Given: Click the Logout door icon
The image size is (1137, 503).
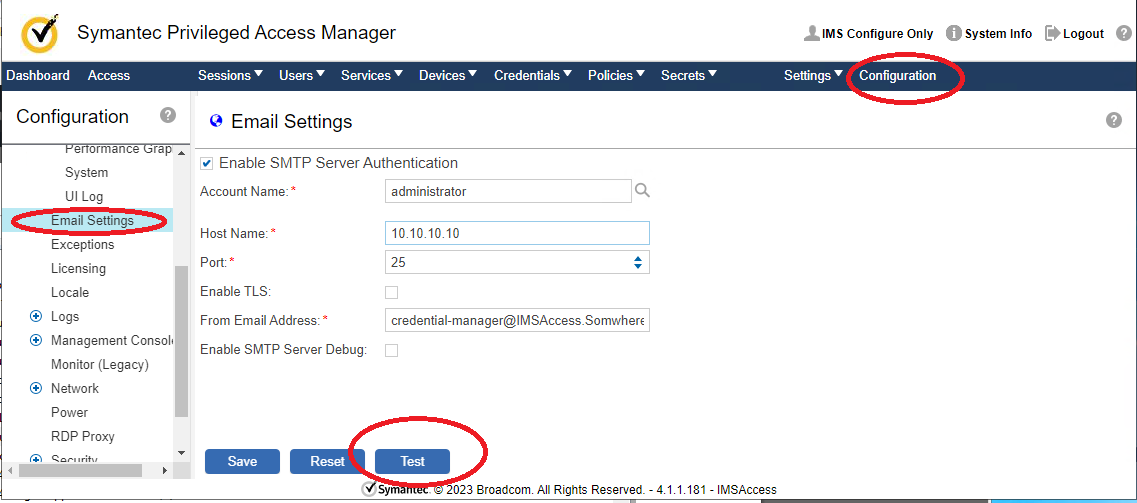Looking at the screenshot, I should [x=1052, y=33].
